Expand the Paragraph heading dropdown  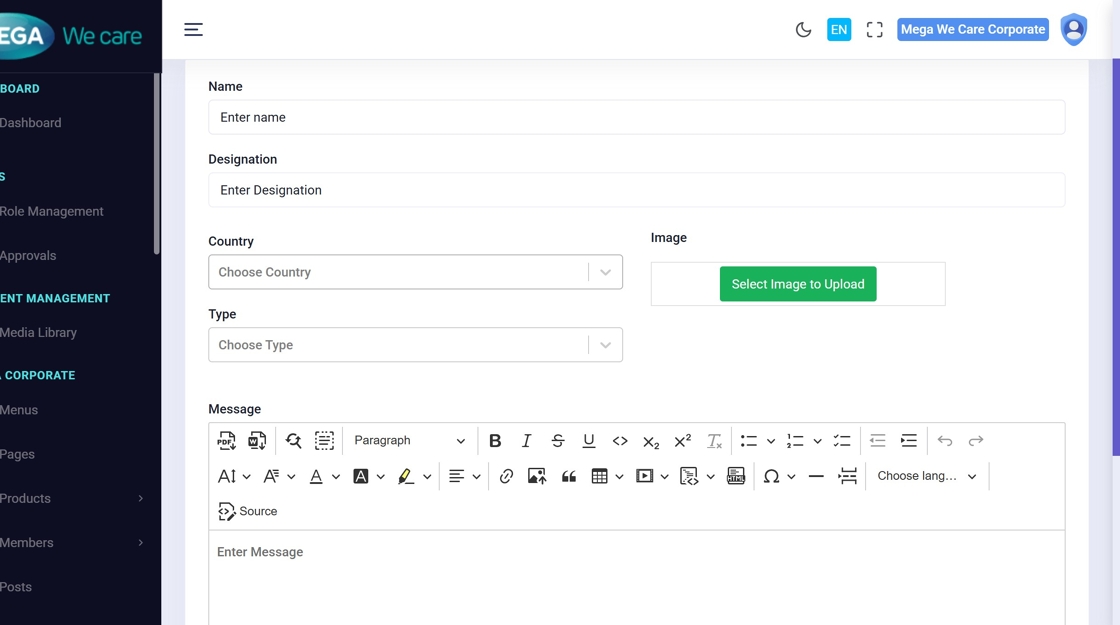click(409, 441)
